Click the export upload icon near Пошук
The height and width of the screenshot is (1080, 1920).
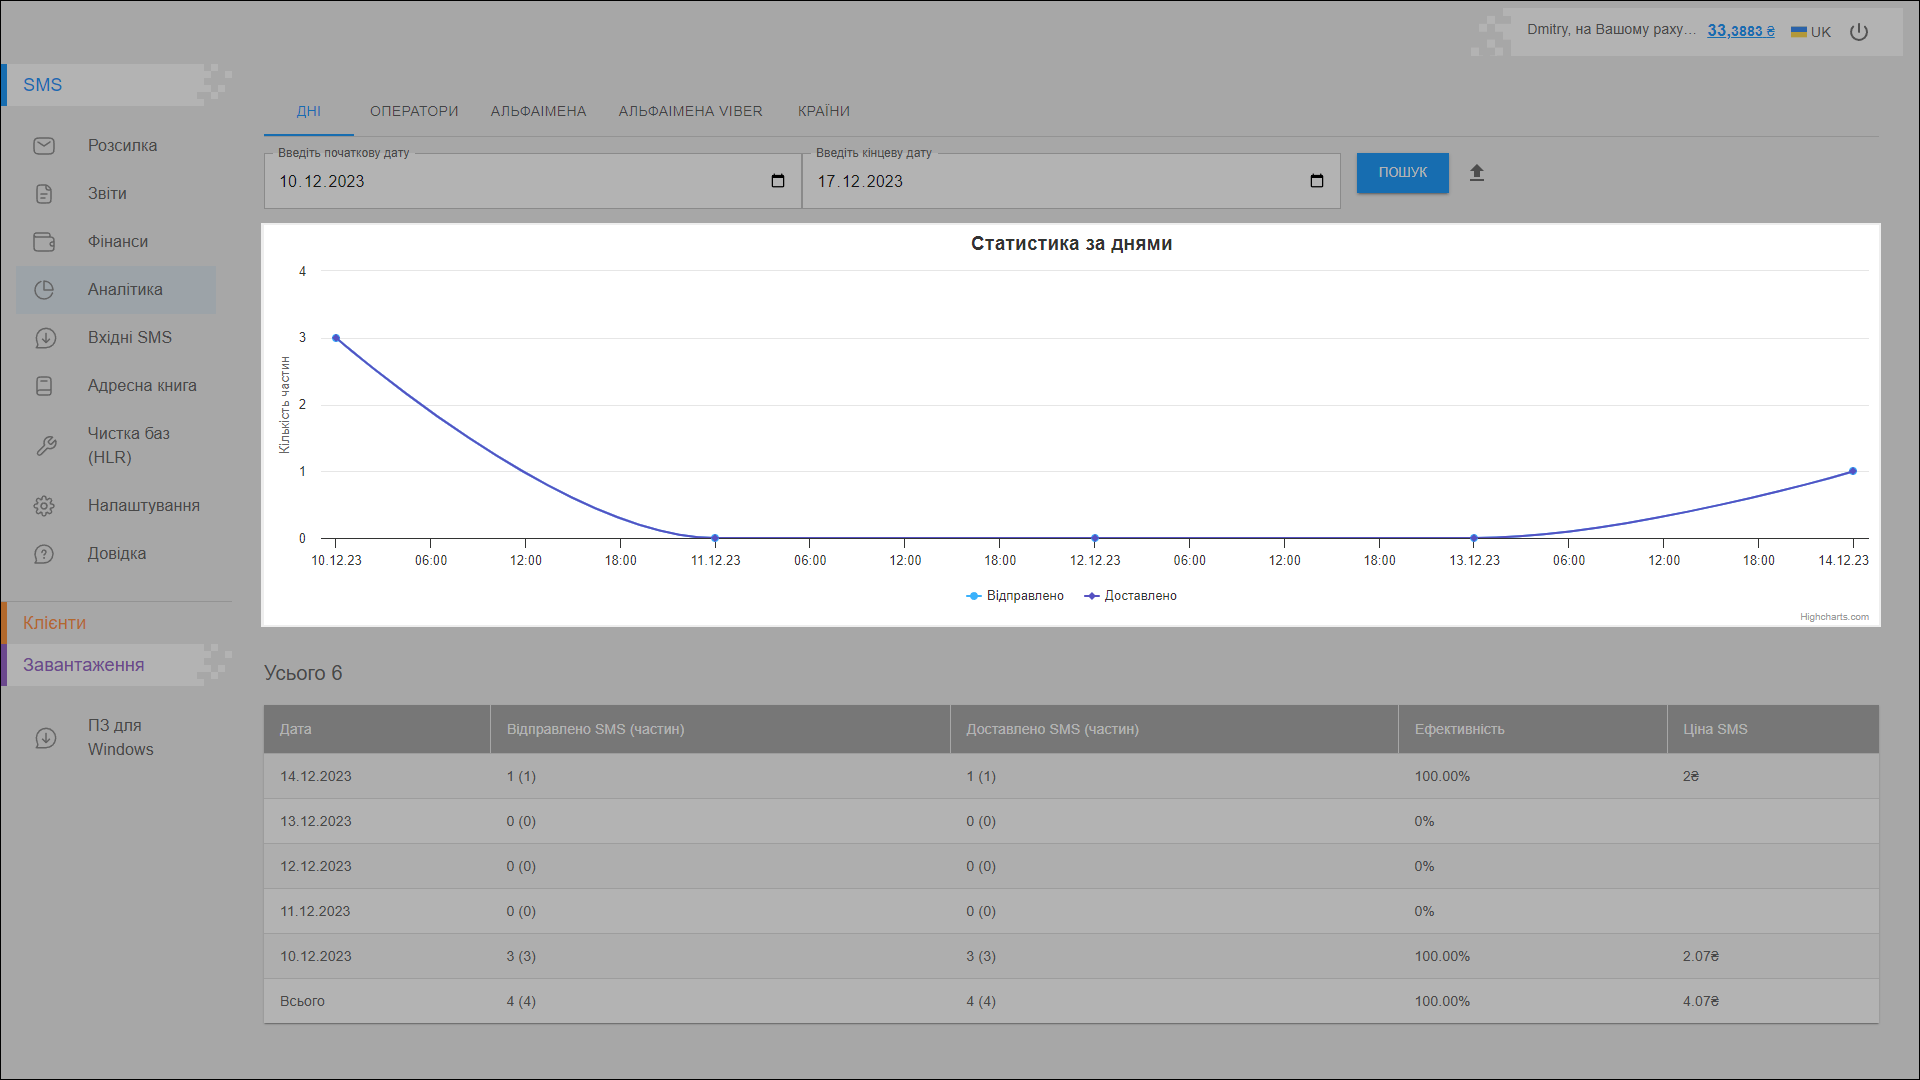coord(1476,173)
